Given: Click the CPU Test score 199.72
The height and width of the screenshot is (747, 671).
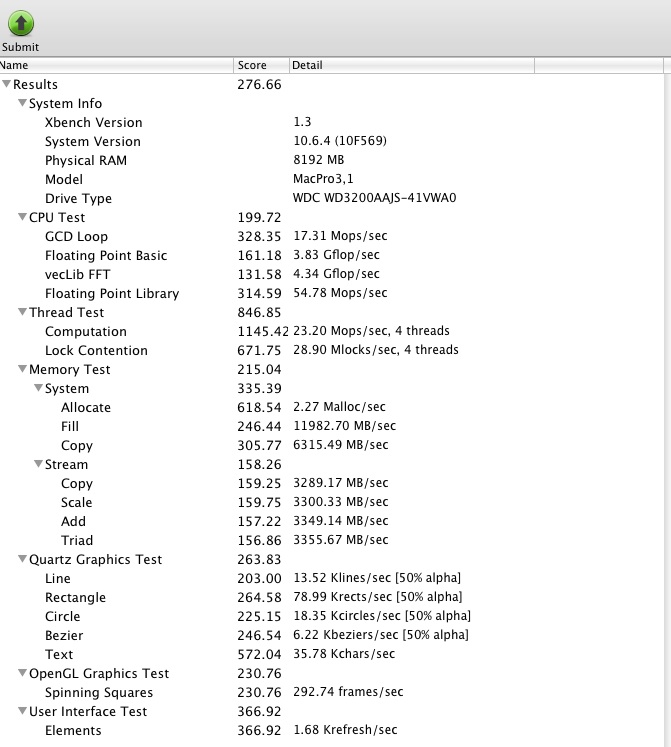Looking at the screenshot, I should click(x=259, y=217).
